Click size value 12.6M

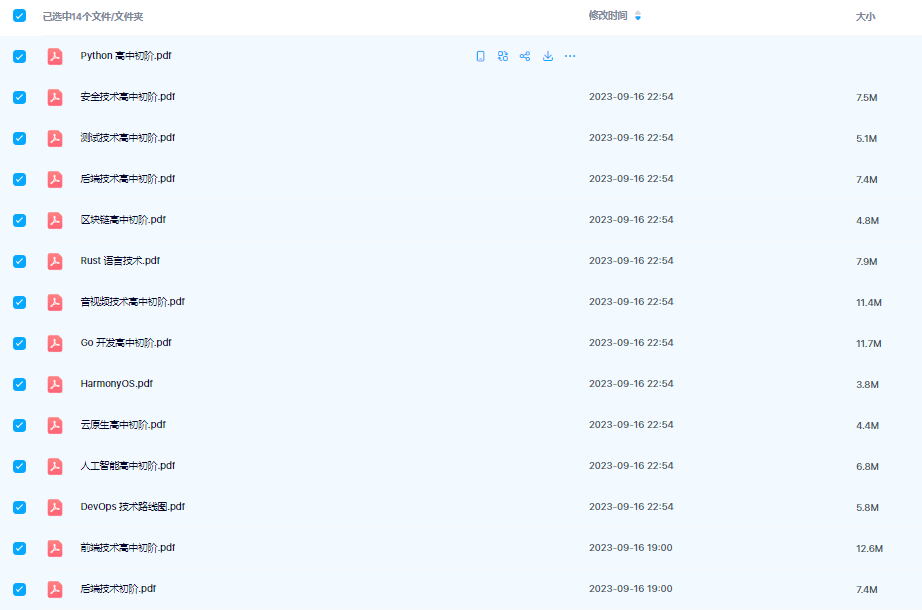tap(869, 549)
